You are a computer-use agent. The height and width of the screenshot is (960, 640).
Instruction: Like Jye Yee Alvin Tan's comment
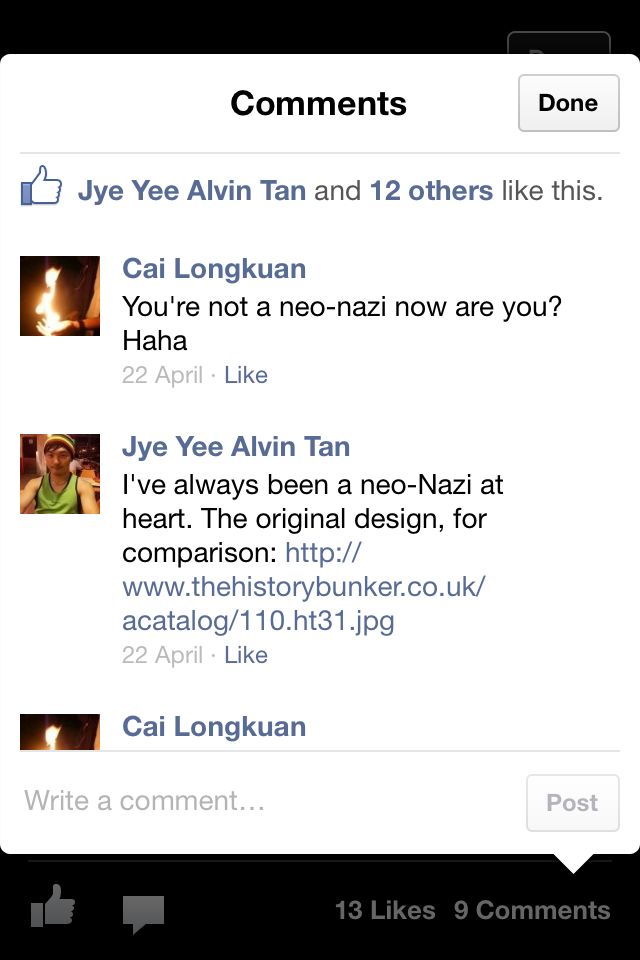pyautogui.click(x=246, y=655)
